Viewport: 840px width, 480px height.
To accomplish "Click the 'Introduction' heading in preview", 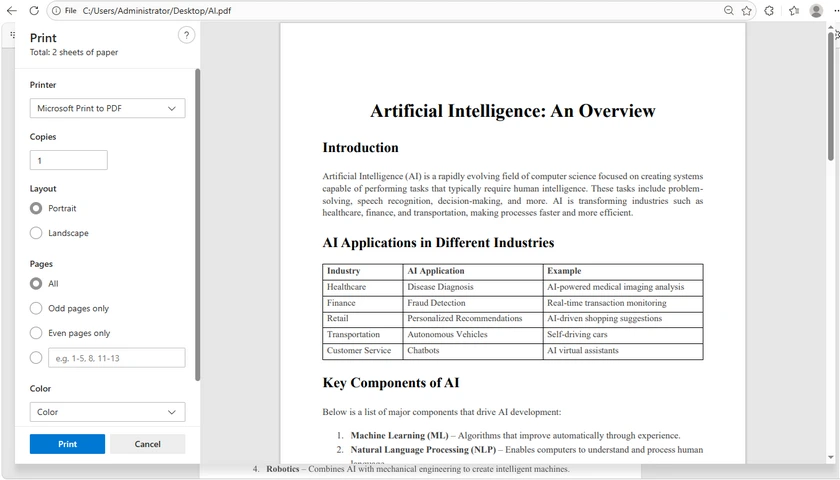I will click(361, 148).
